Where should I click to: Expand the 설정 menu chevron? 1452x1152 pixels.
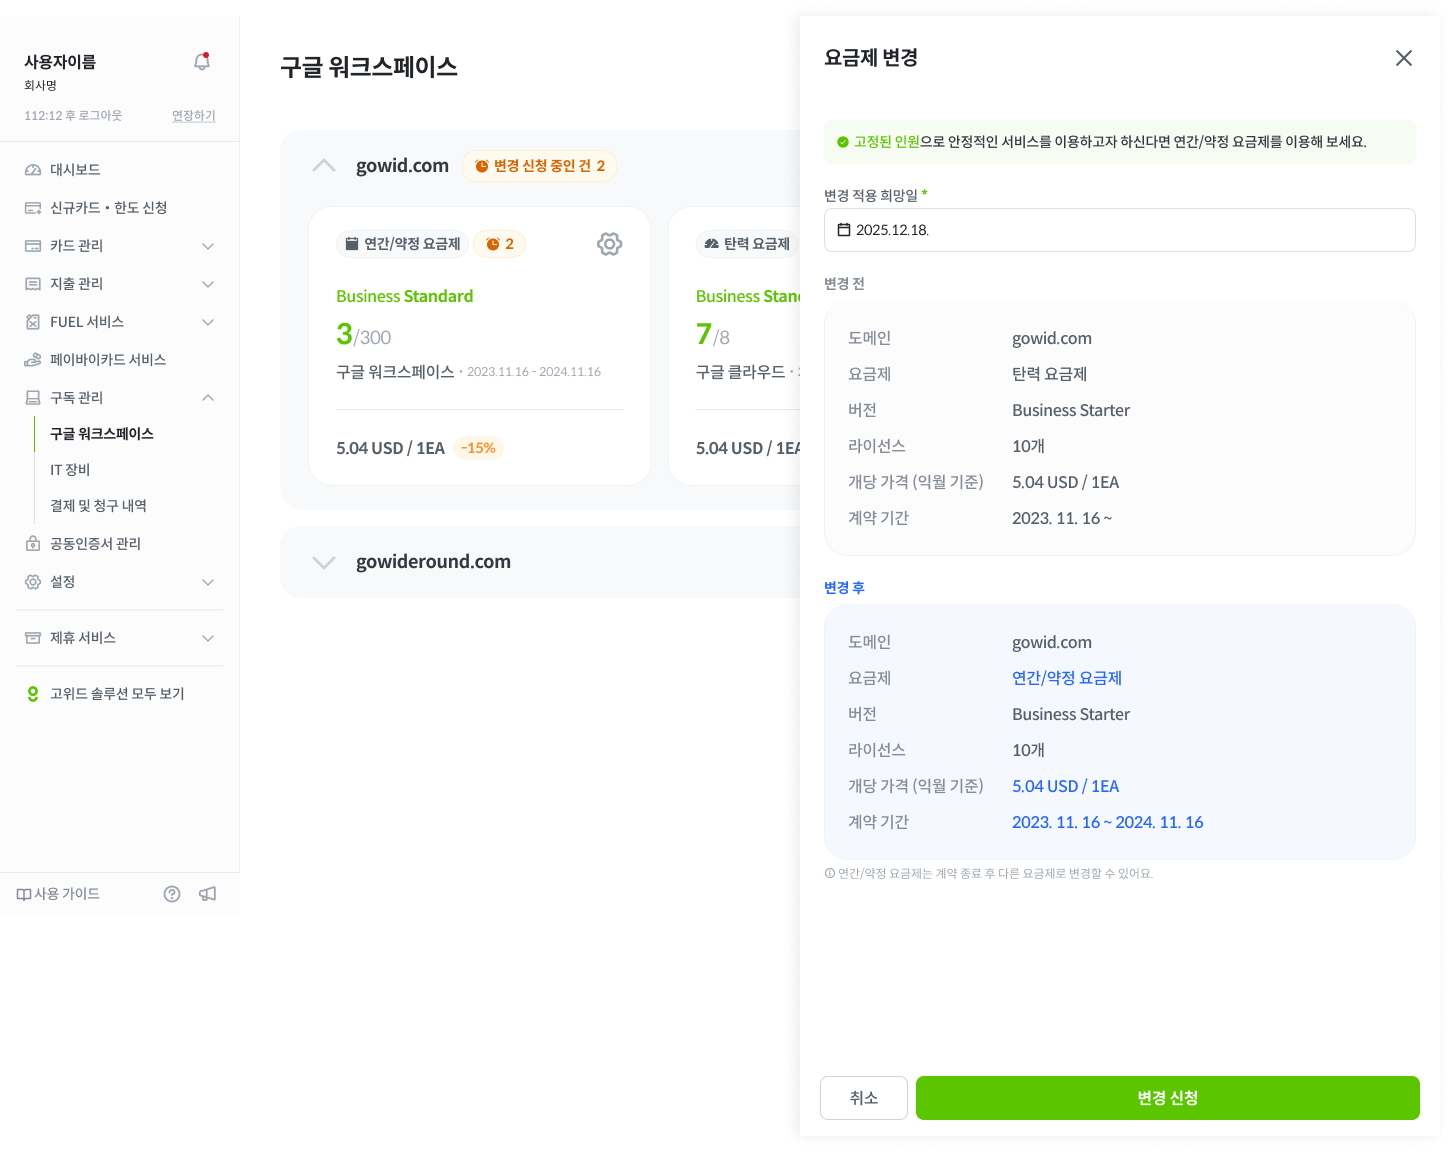[208, 582]
